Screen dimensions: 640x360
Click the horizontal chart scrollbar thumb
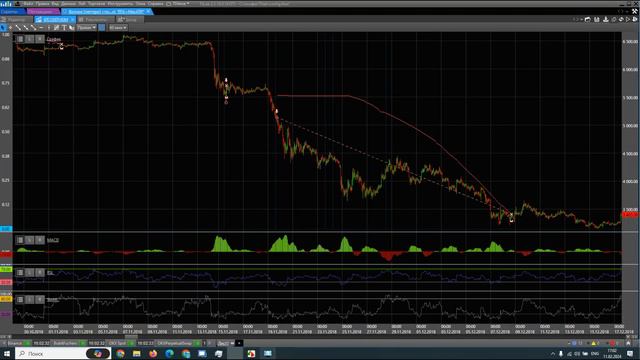point(131,337)
